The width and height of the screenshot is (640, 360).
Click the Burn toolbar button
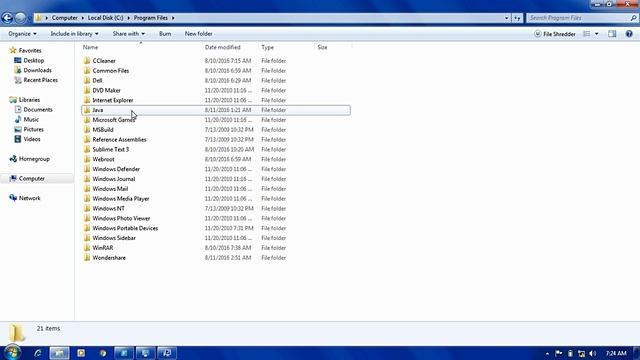tap(165, 34)
